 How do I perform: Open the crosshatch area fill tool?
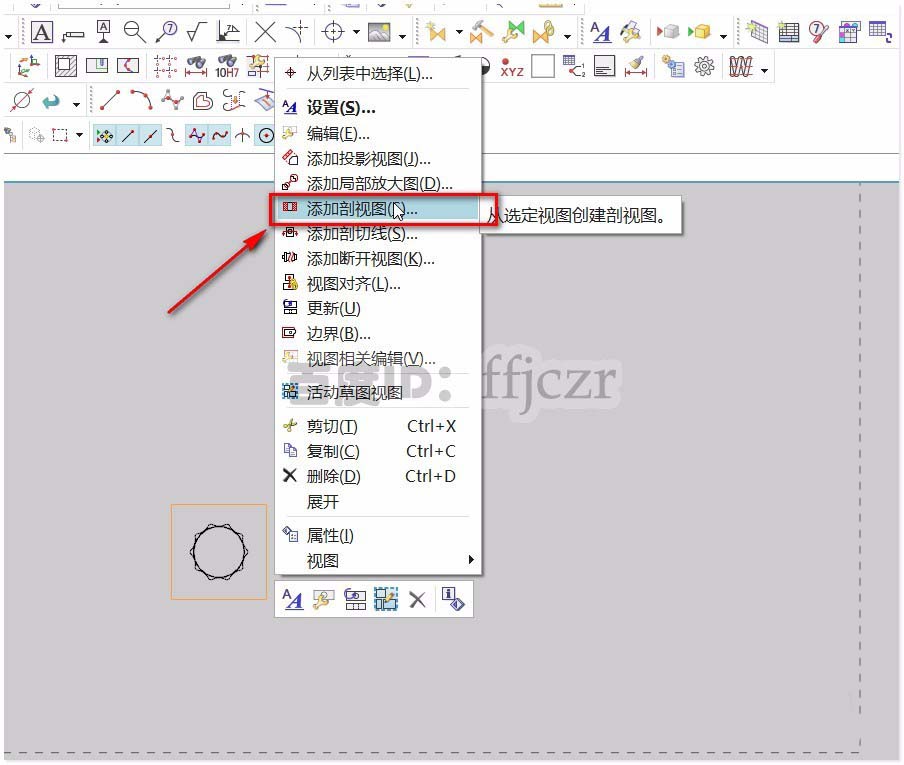[66, 66]
